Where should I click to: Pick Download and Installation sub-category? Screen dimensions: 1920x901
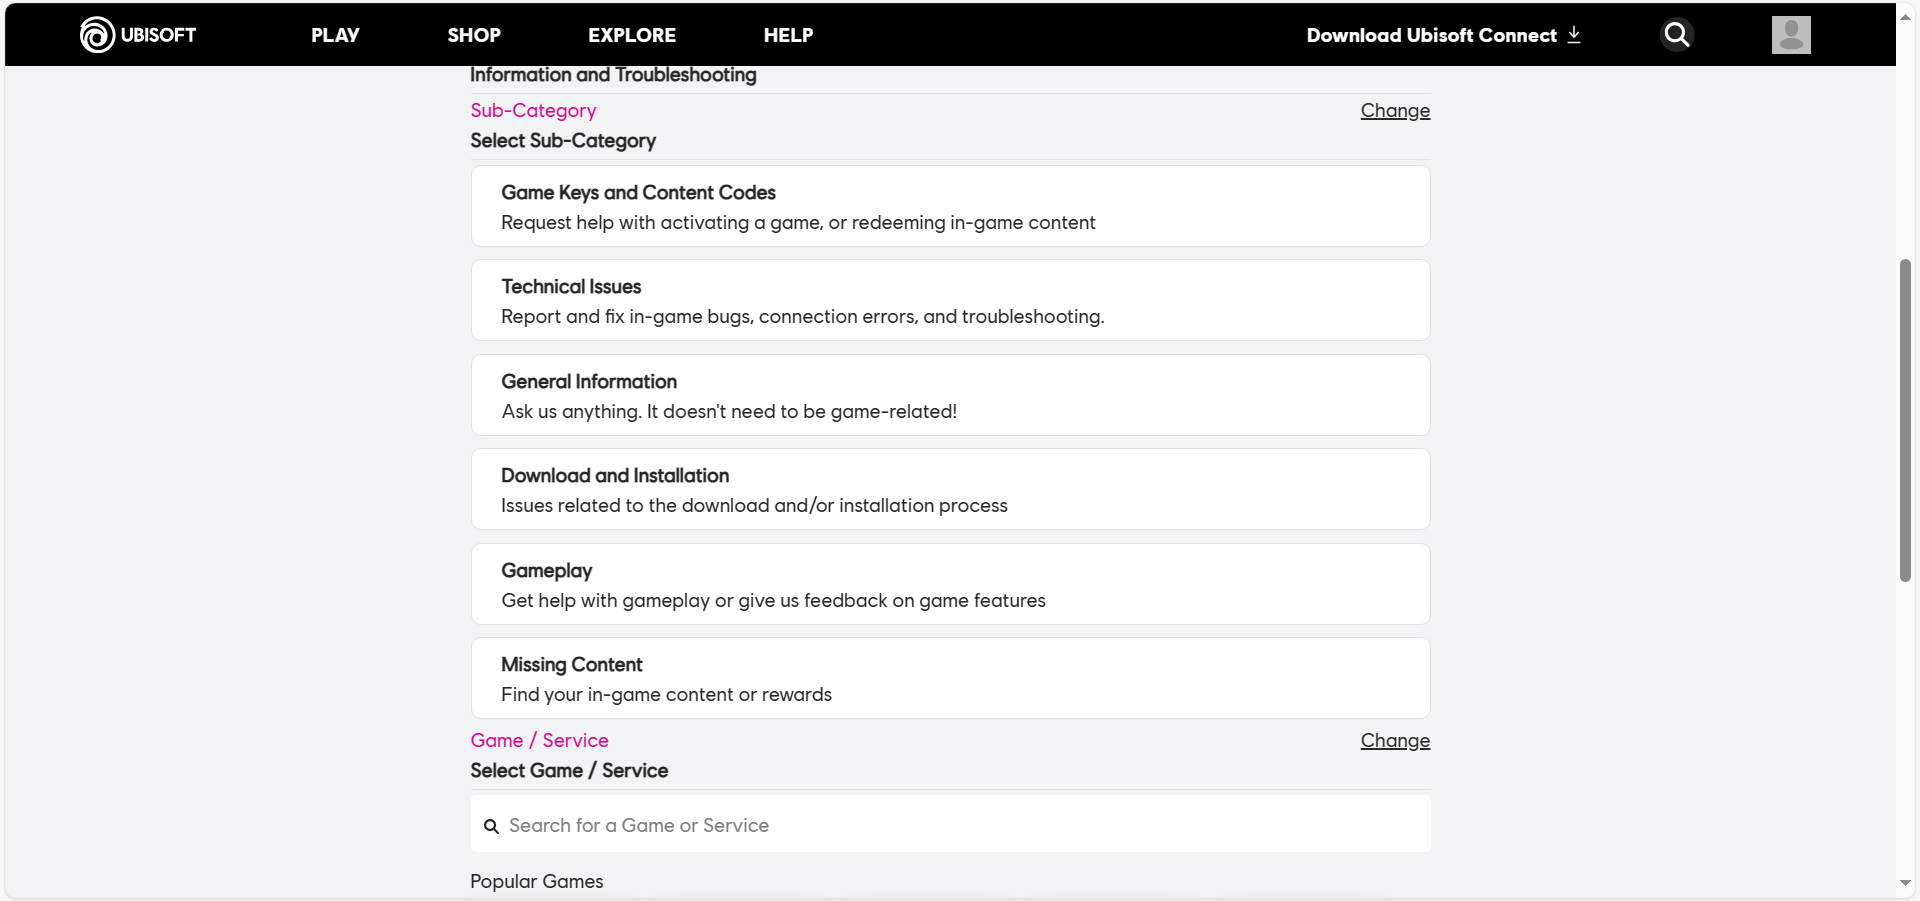click(x=950, y=490)
